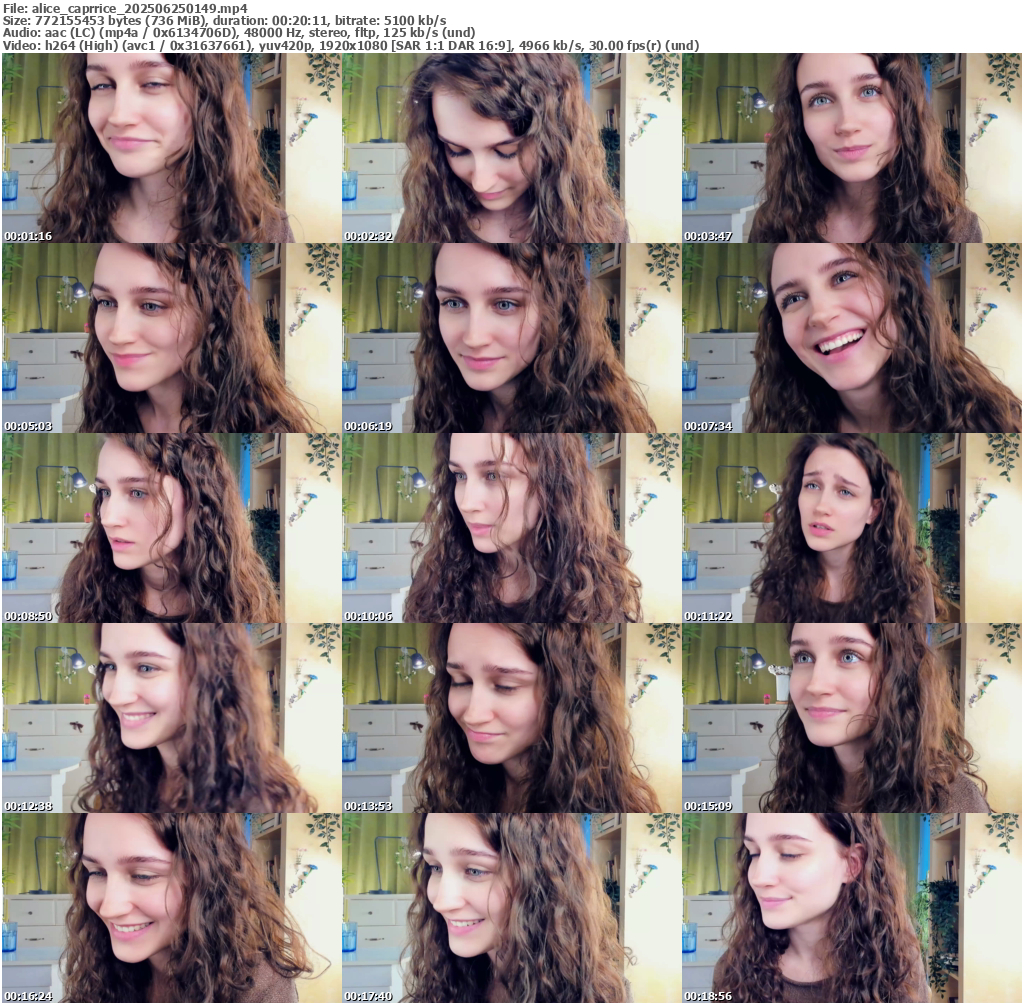Select the thumbnail stamped 00:13:53
The height and width of the screenshot is (1003, 1024).
511,718
